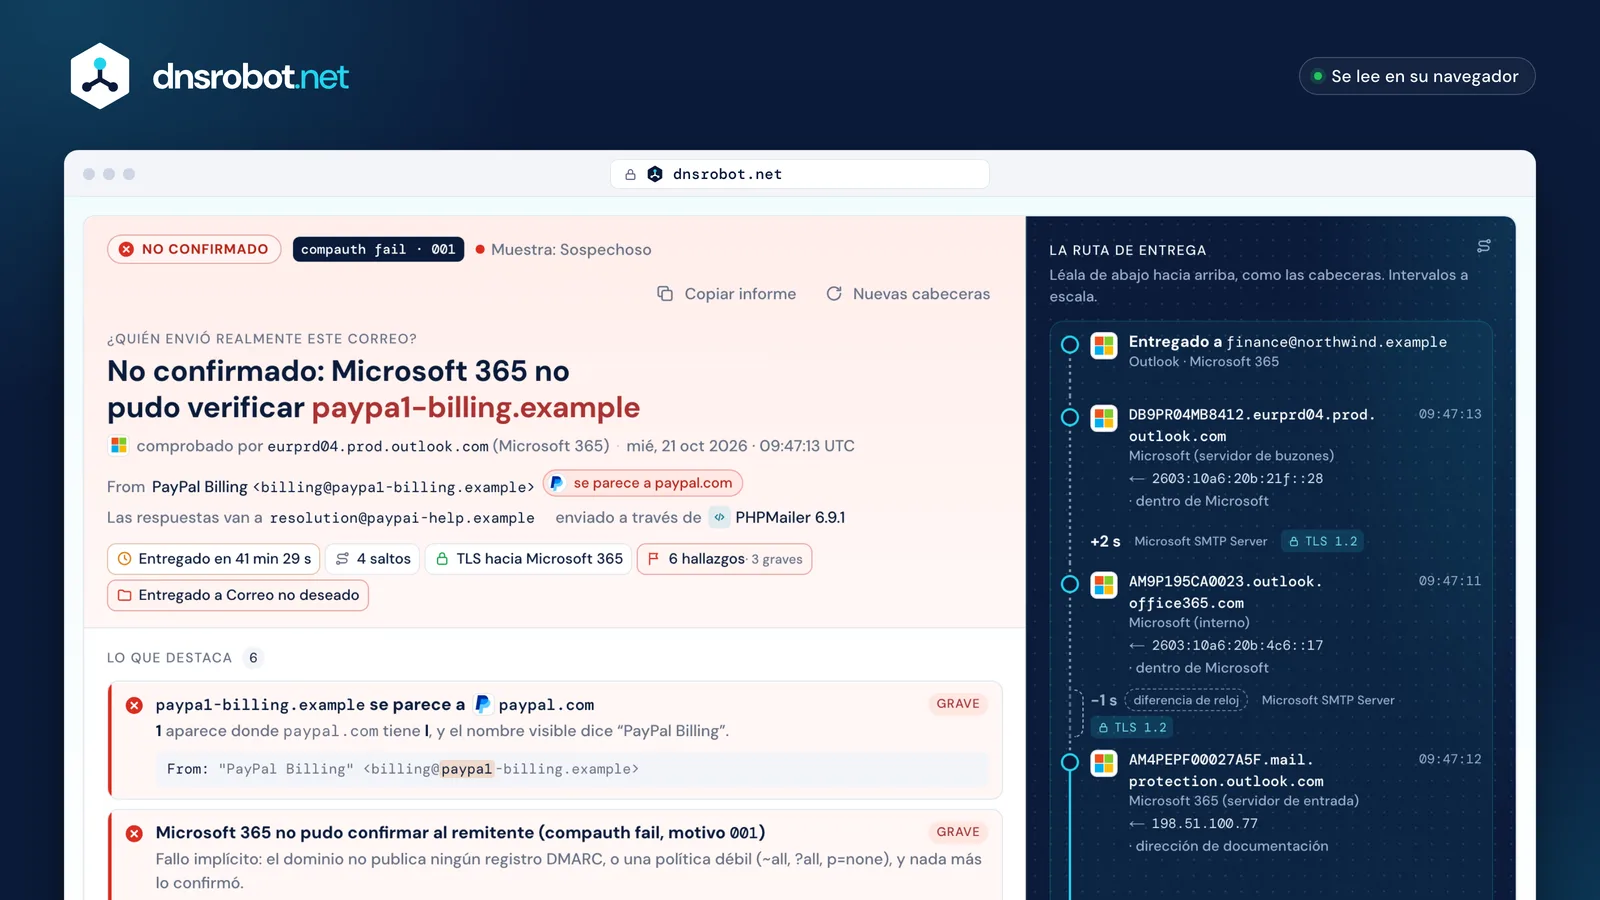Click the '4 saltos' chip
1600x900 pixels.
pos(372,559)
